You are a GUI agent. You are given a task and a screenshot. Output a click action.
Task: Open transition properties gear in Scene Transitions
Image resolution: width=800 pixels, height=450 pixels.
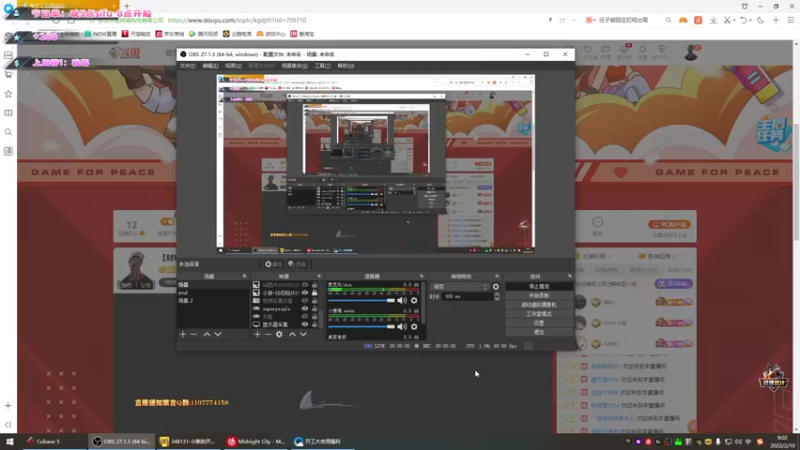[x=495, y=287]
